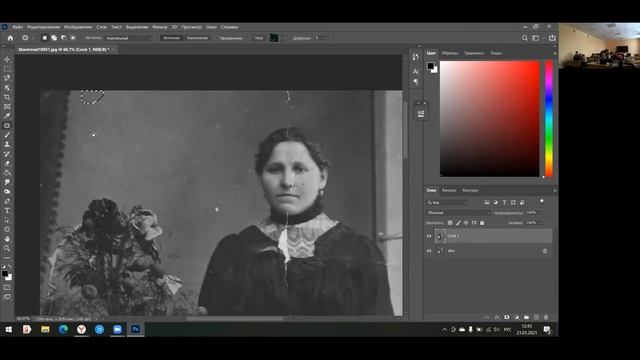Open the layer fill dropdown
The height and width of the screenshot is (360, 640).
click(540, 223)
